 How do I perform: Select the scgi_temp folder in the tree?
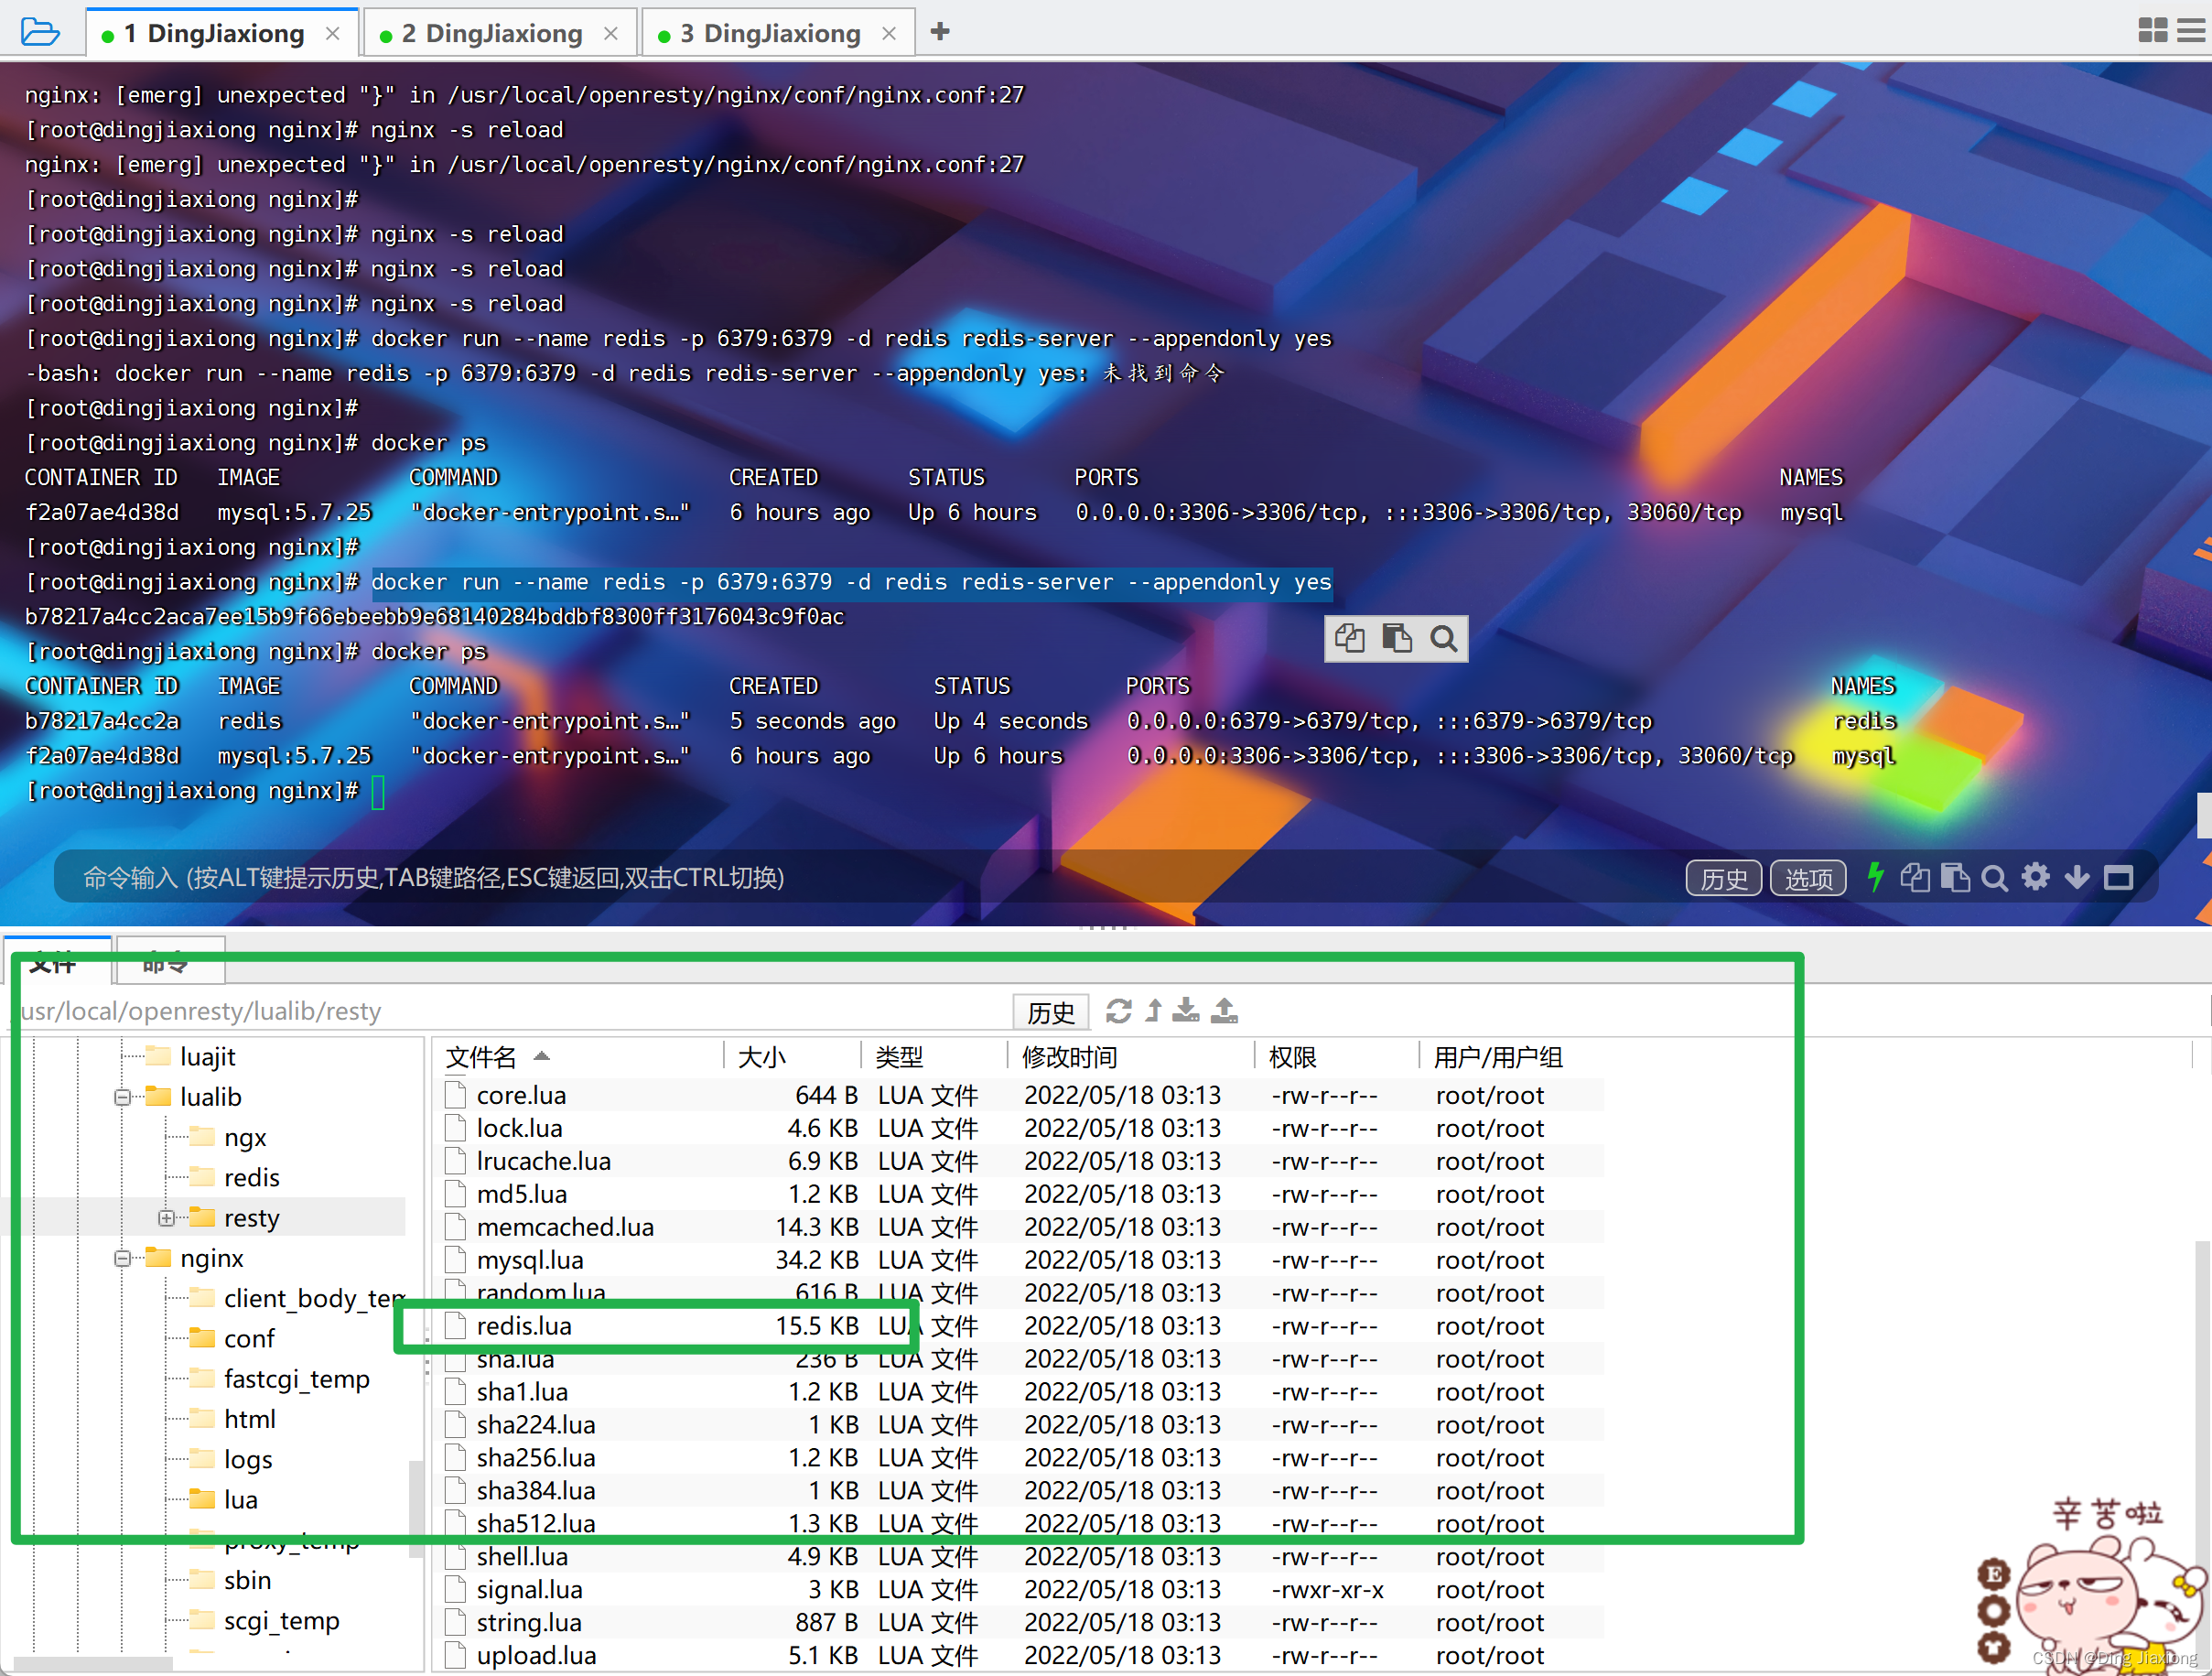tap(265, 1621)
